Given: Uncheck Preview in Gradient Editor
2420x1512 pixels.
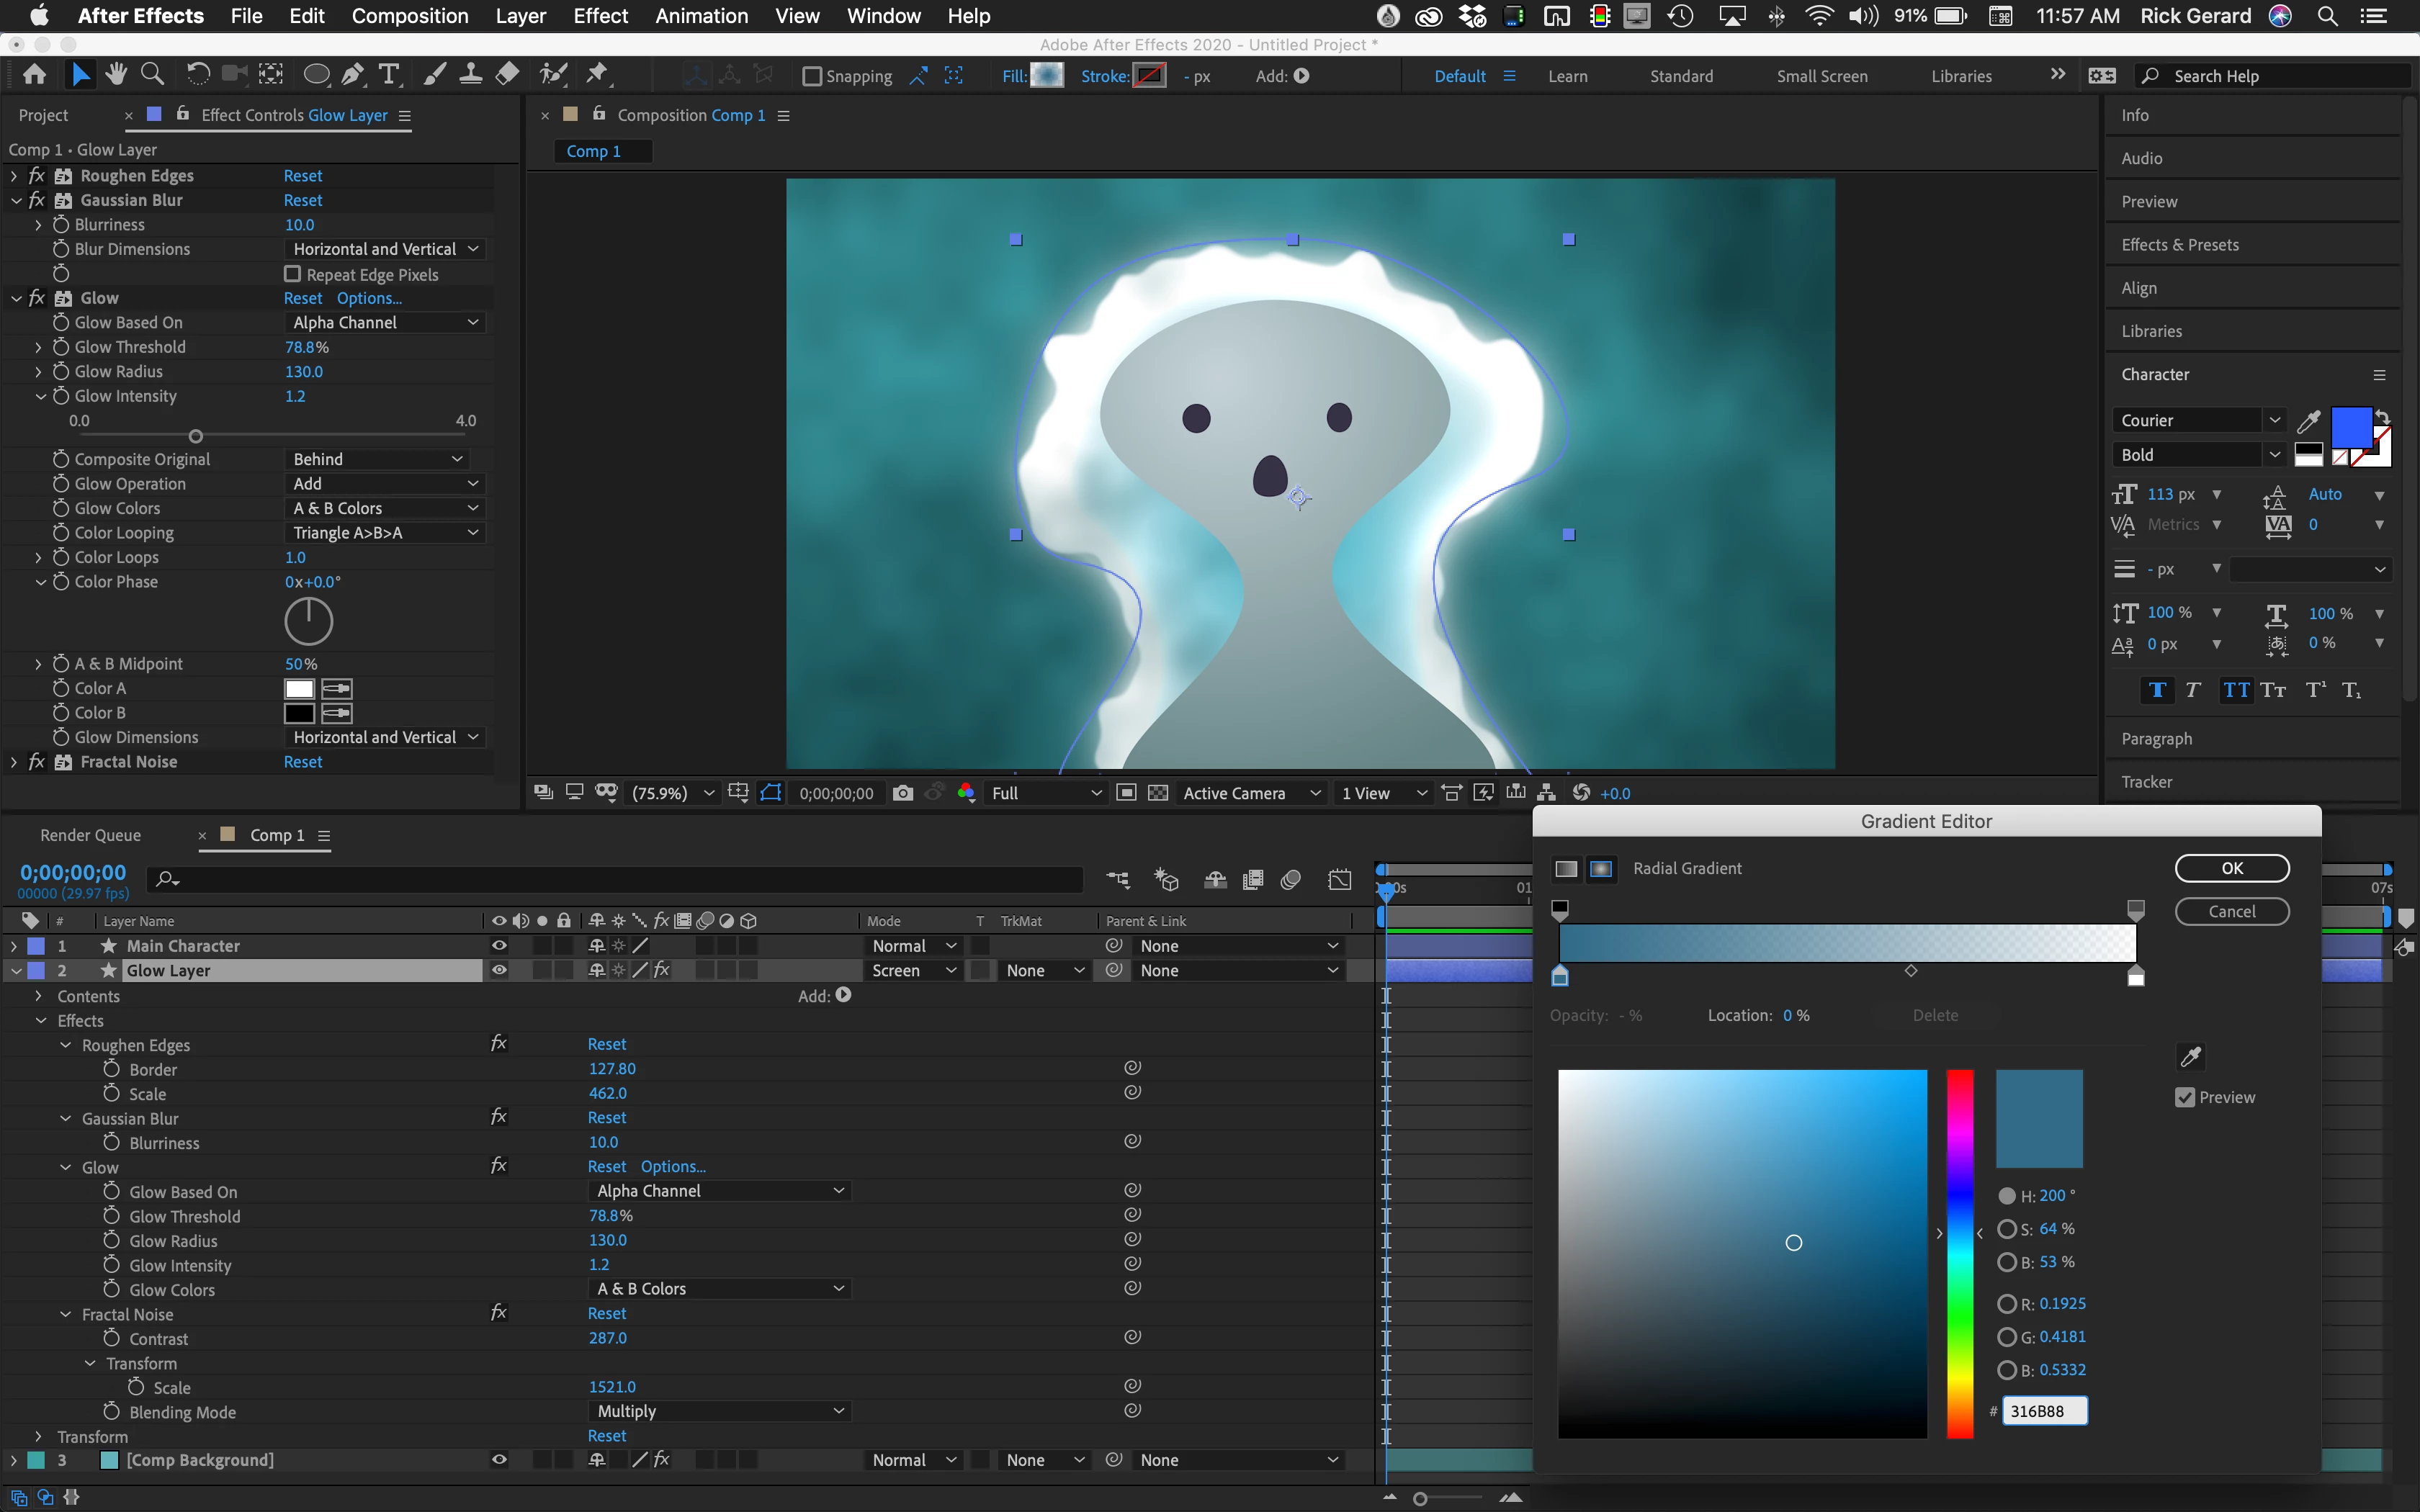Looking at the screenshot, I should [2185, 1097].
